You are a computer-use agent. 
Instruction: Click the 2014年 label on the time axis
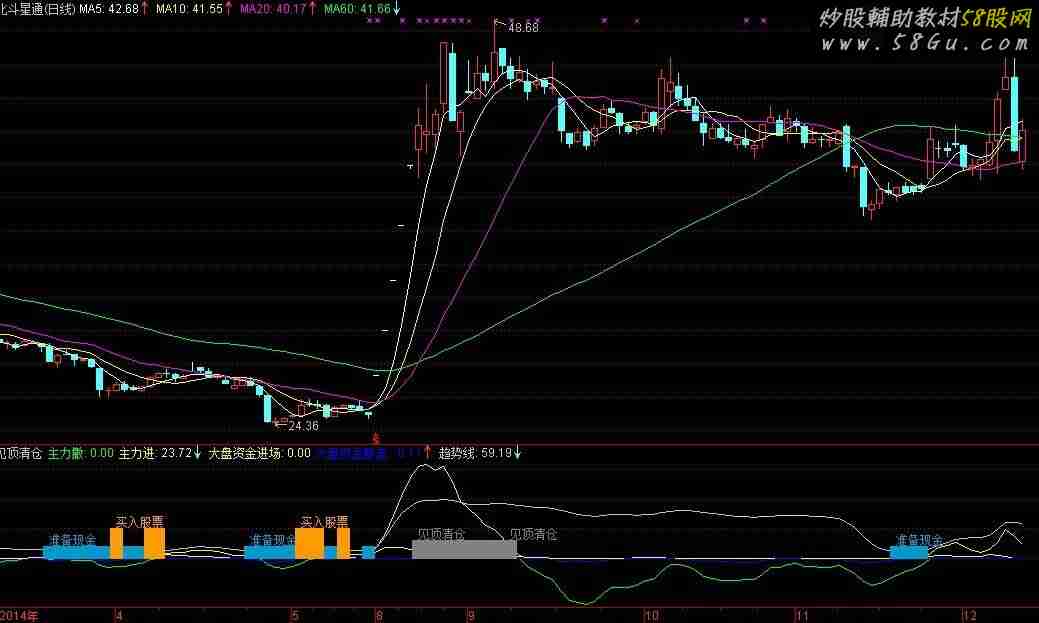click(22, 613)
